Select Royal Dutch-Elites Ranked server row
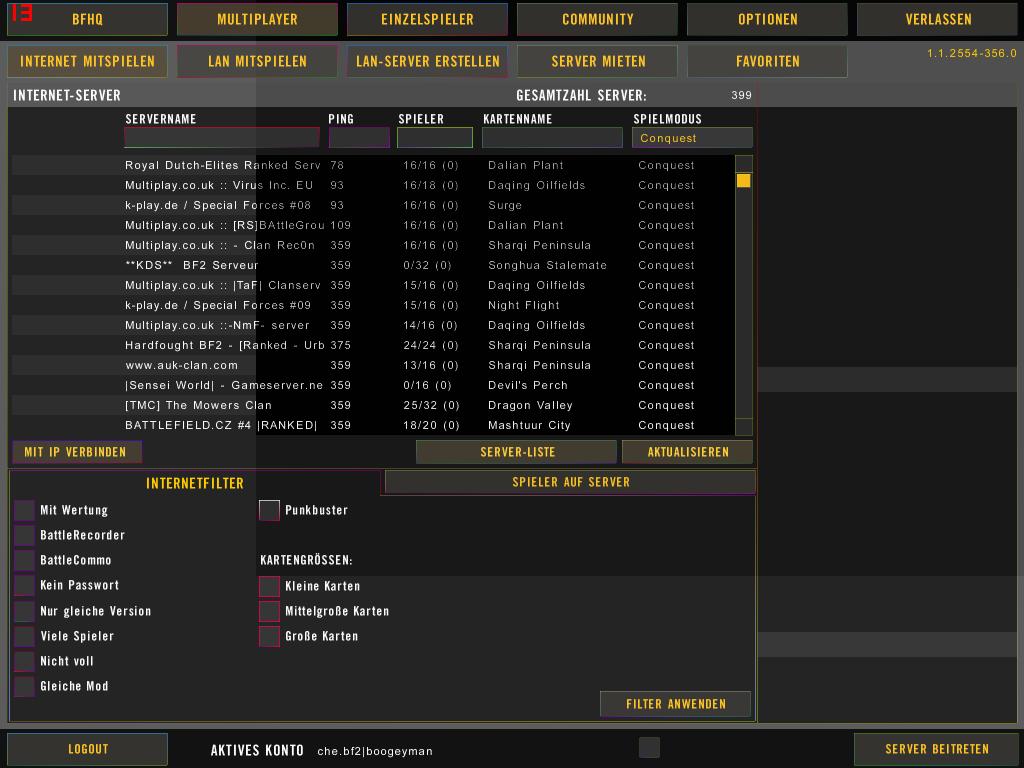The image size is (1024, 768). 372,165
